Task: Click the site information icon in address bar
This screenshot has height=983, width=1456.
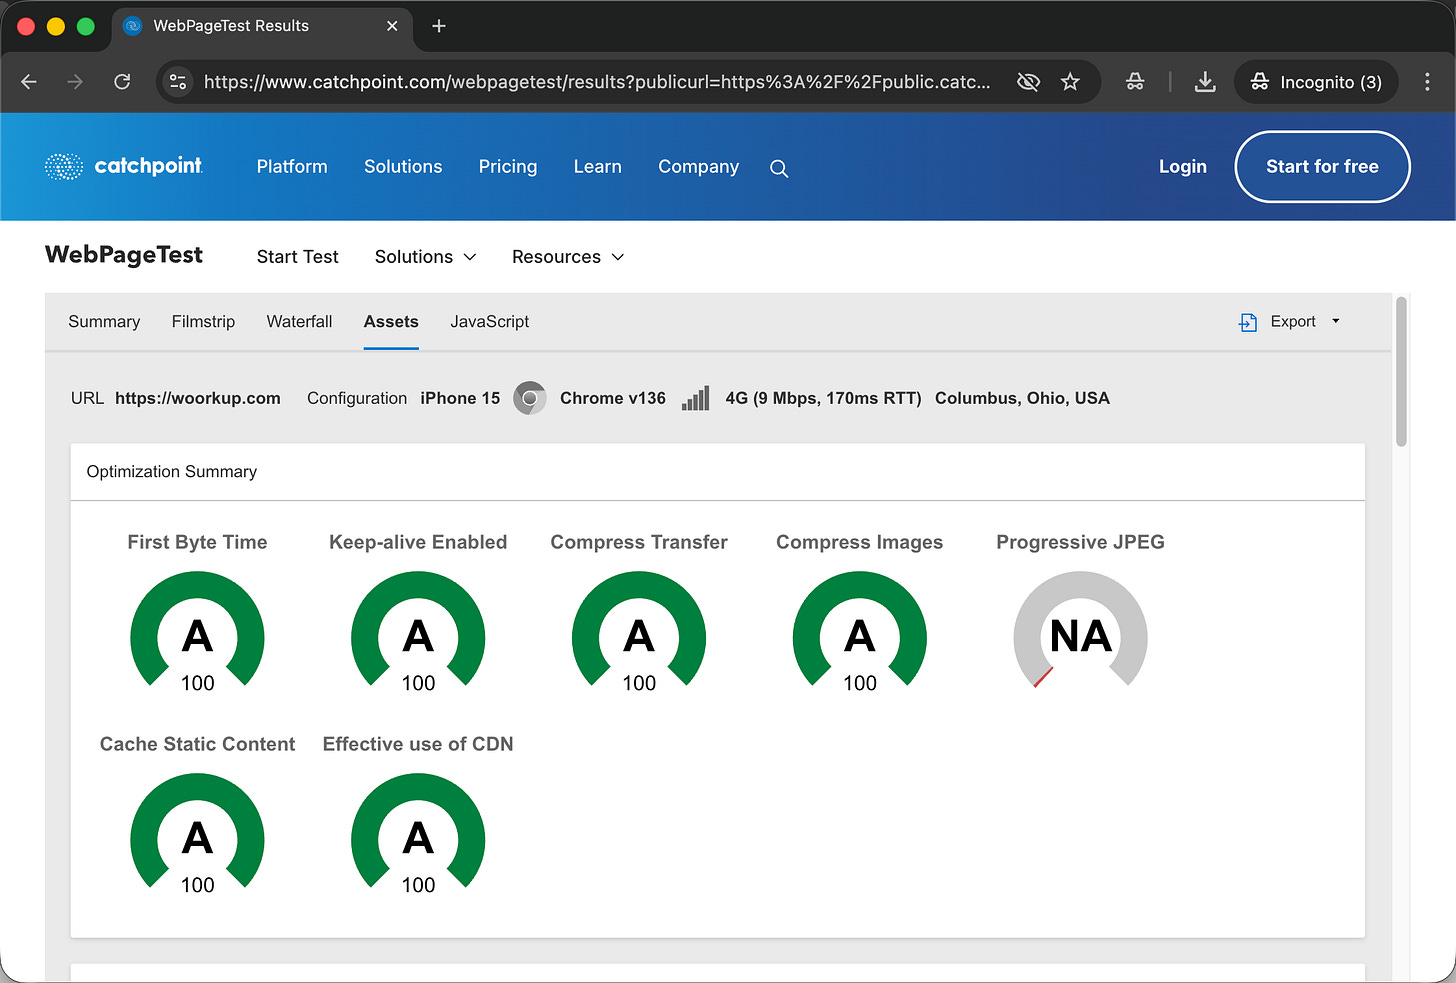Action: tap(178, 82)
